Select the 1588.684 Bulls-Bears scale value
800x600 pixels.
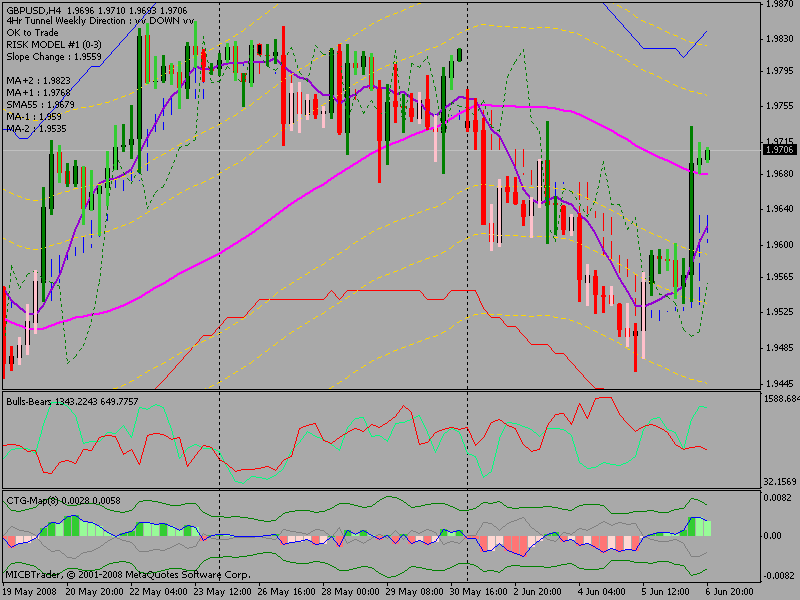(x=778, y=399)
